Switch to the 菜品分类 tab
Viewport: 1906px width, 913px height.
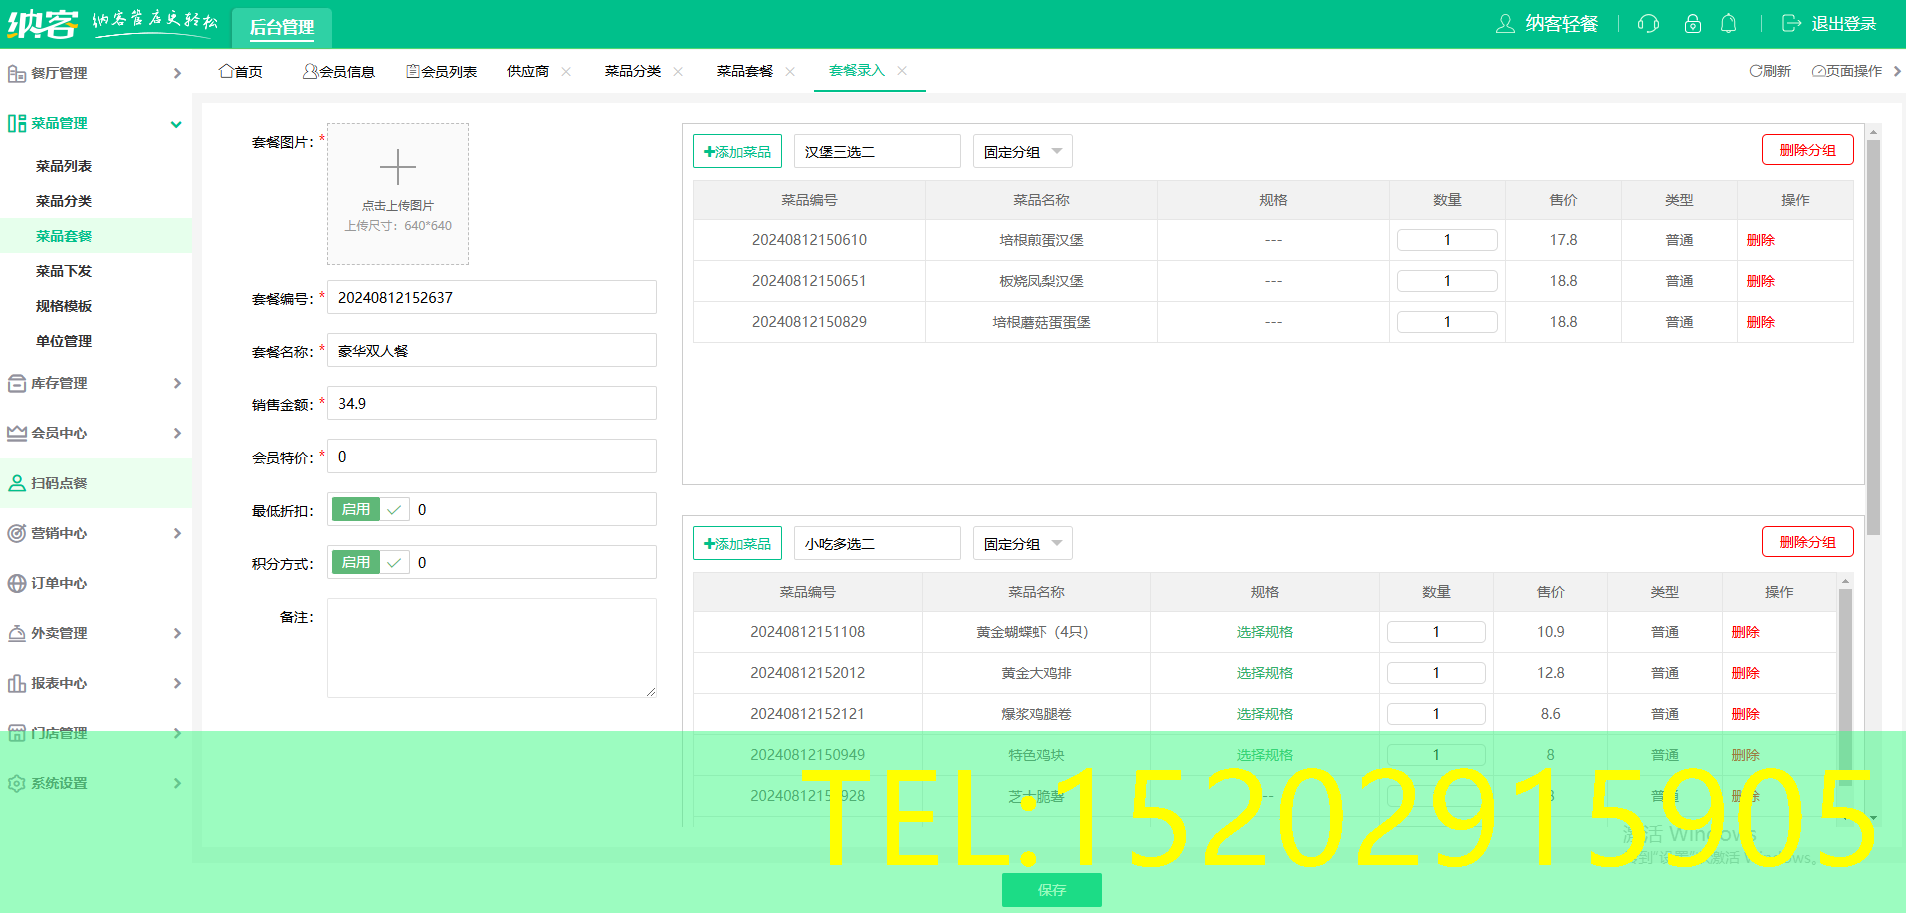[632, 71]
